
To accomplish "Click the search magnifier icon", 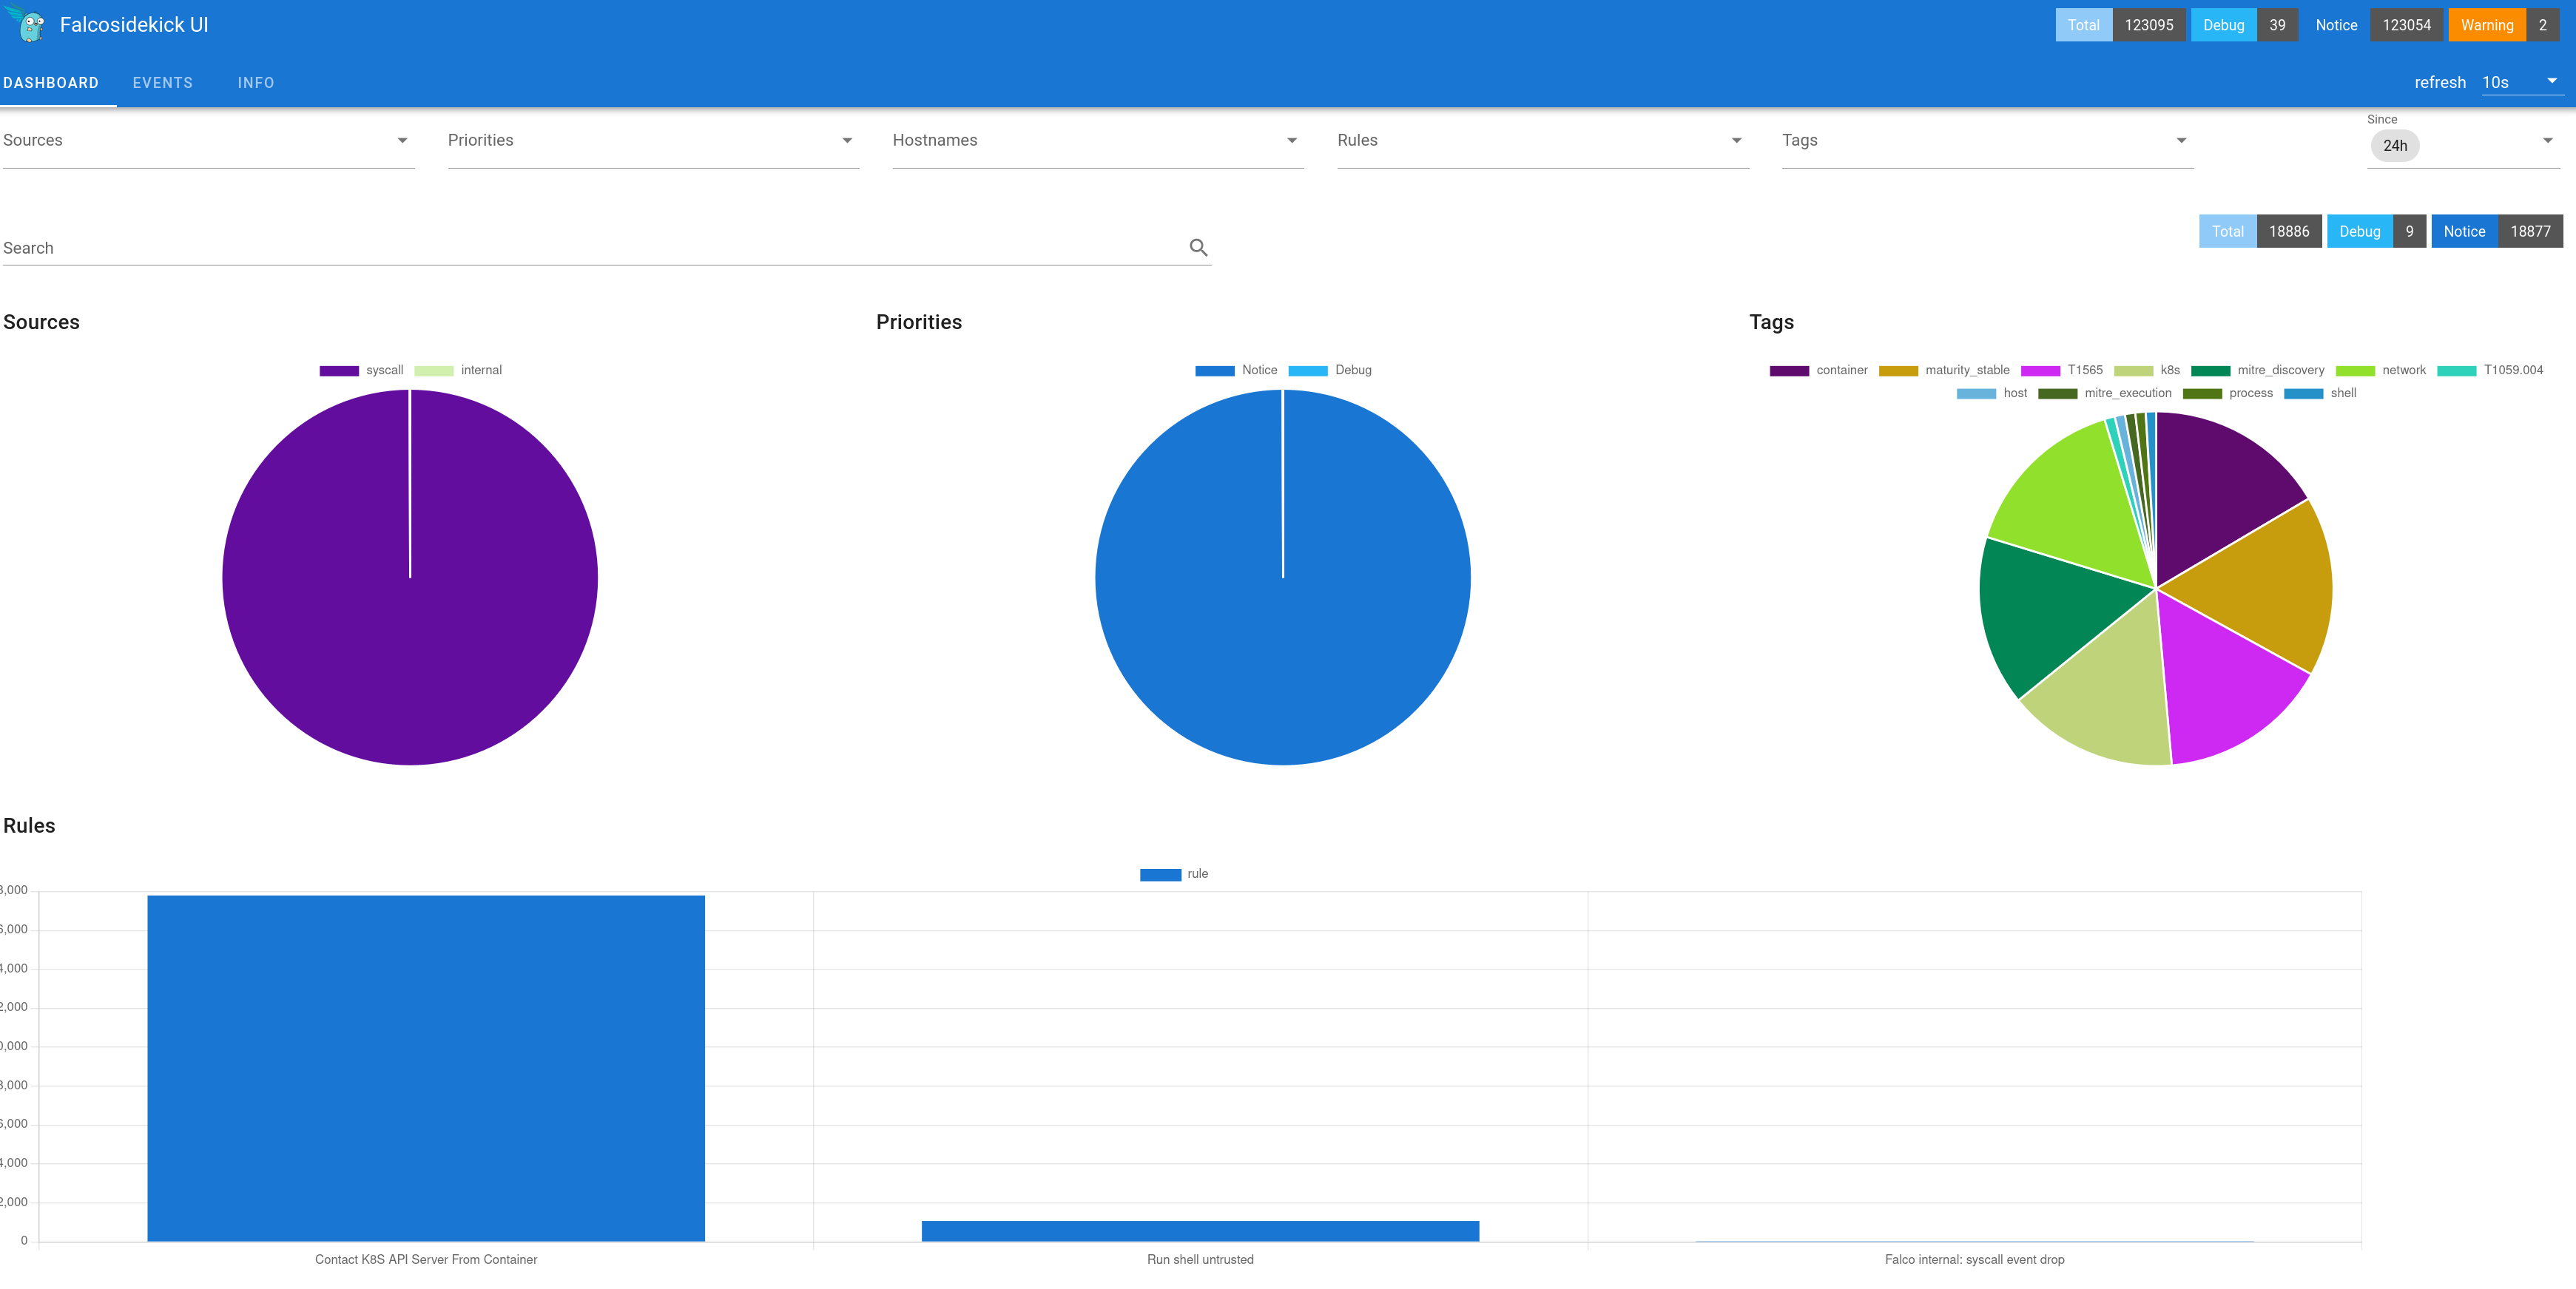I will pyautogui.click(x=1199, y=247).
